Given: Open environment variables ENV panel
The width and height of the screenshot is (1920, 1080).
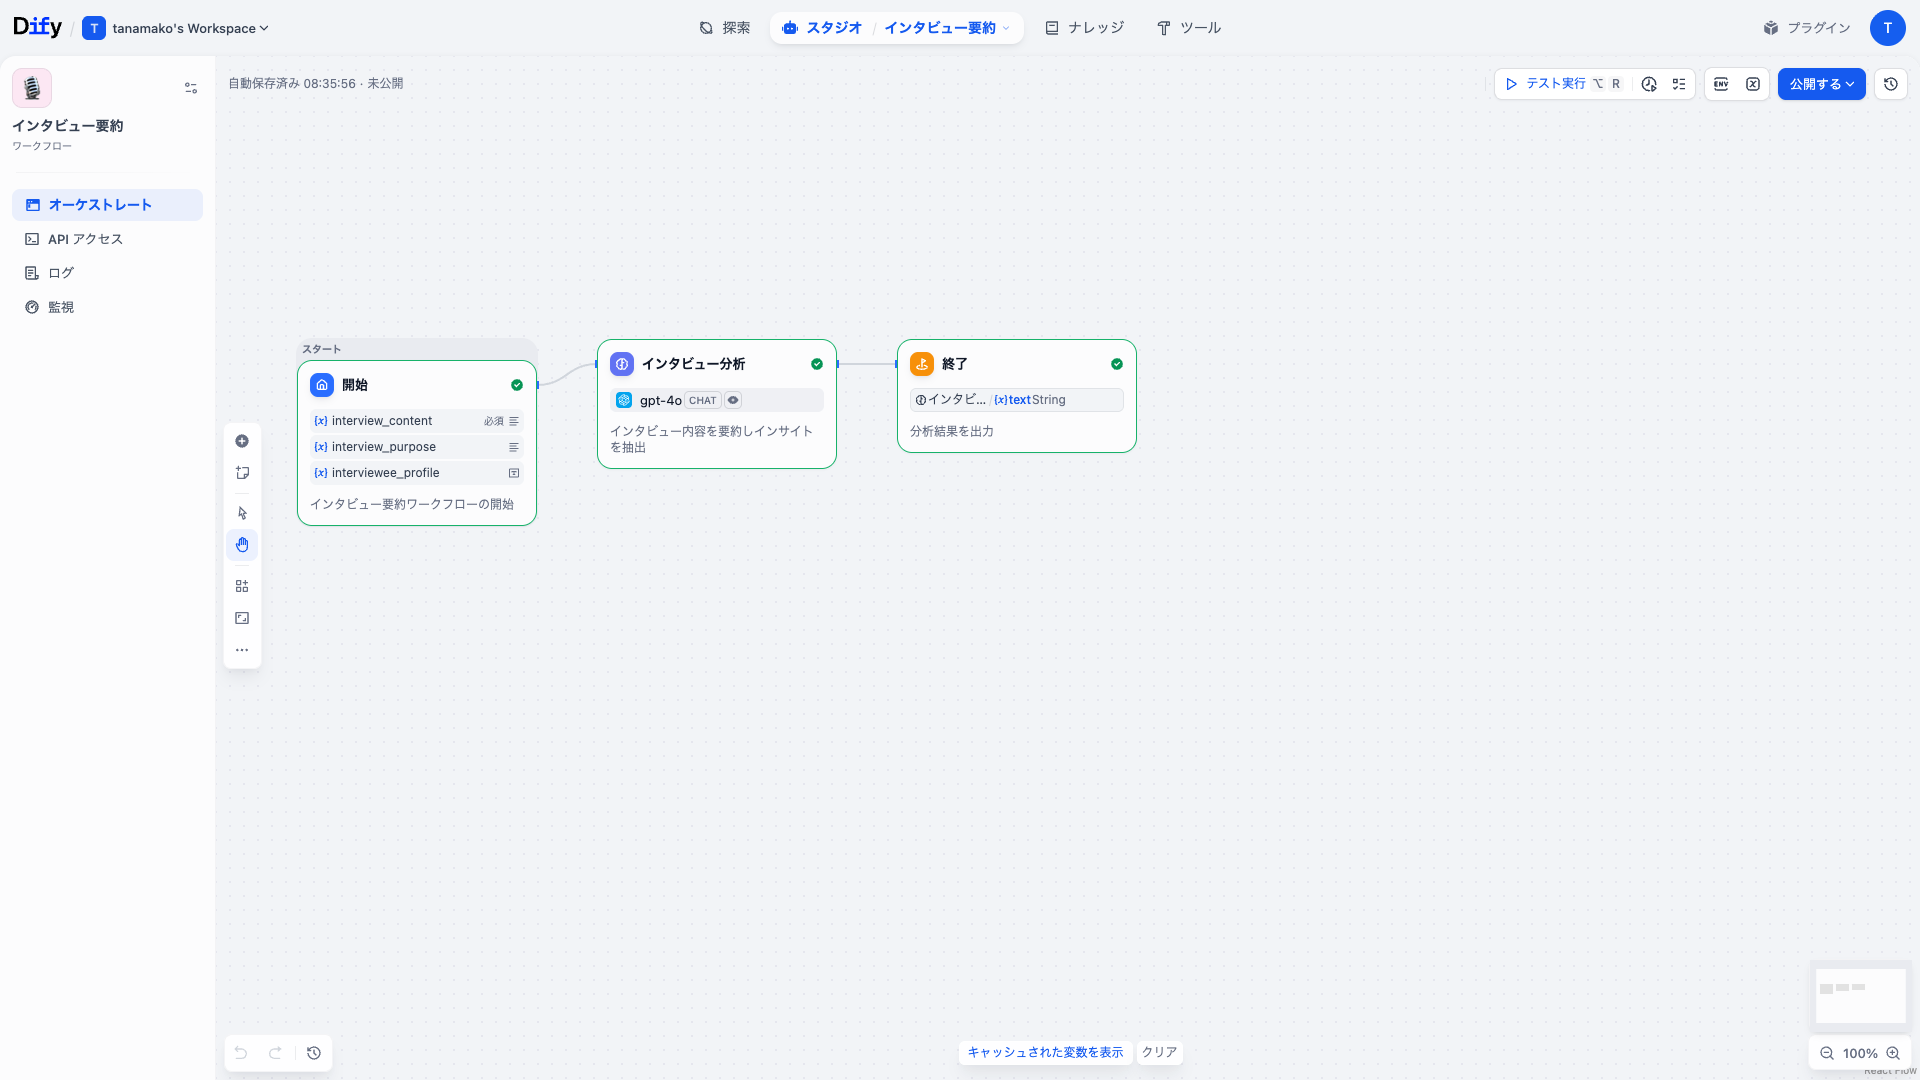Looking at the screenshot, I should 1721,84.
